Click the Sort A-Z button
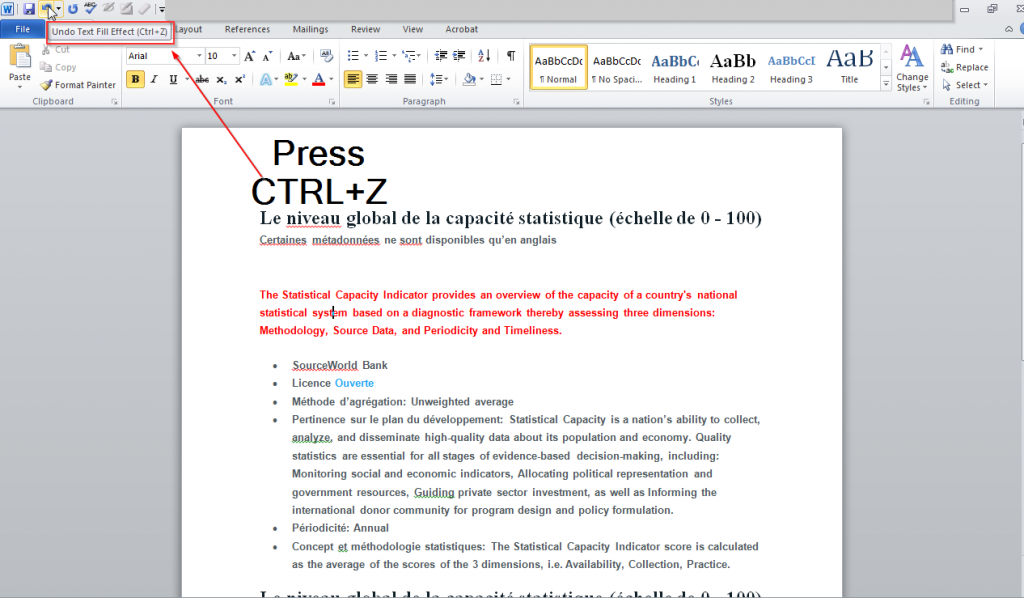Screen dimensions: 1024x598 point(484,56)
